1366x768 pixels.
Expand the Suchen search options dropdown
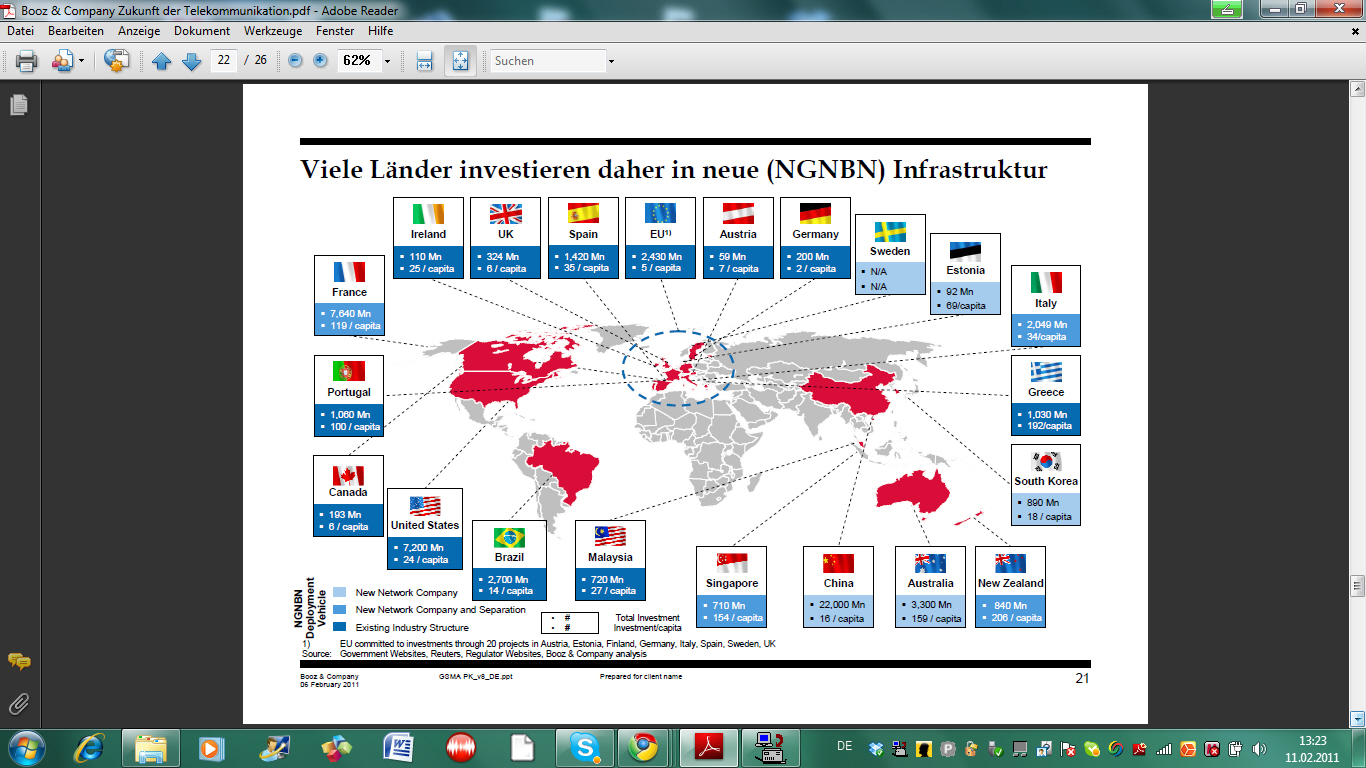[x=611, y=61]
